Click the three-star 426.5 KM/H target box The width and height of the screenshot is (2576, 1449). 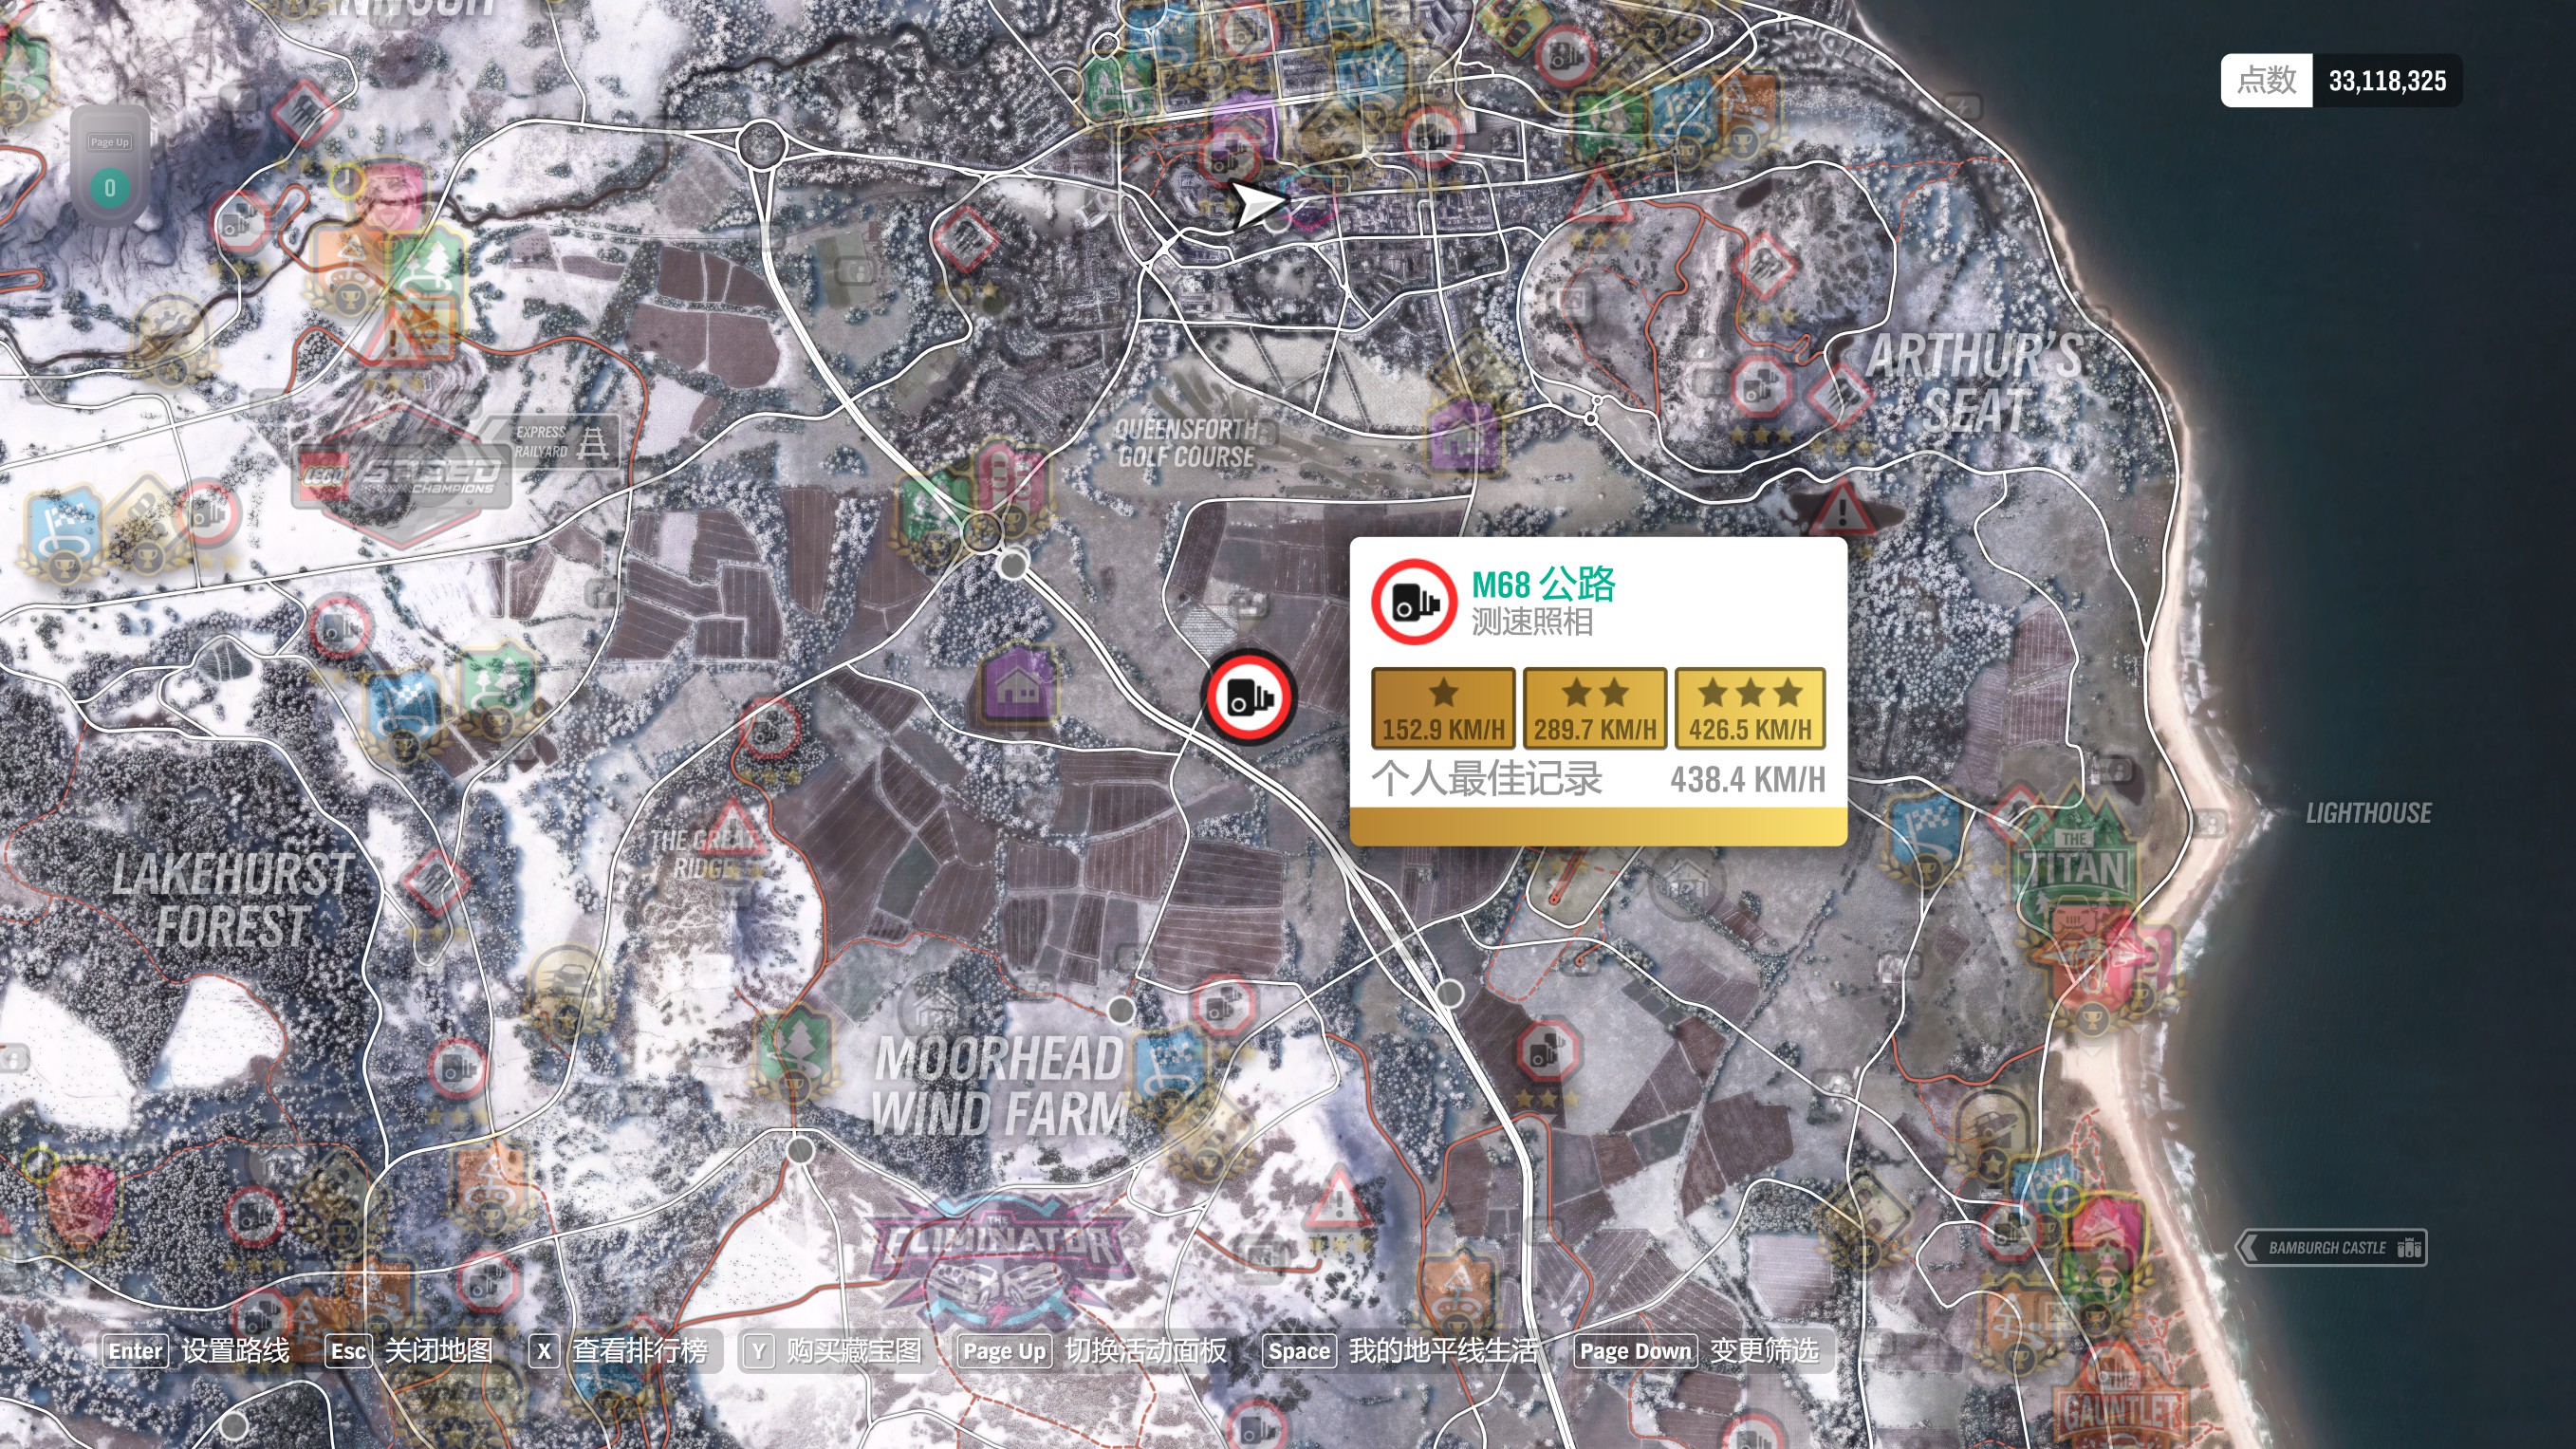point(1749,709)
